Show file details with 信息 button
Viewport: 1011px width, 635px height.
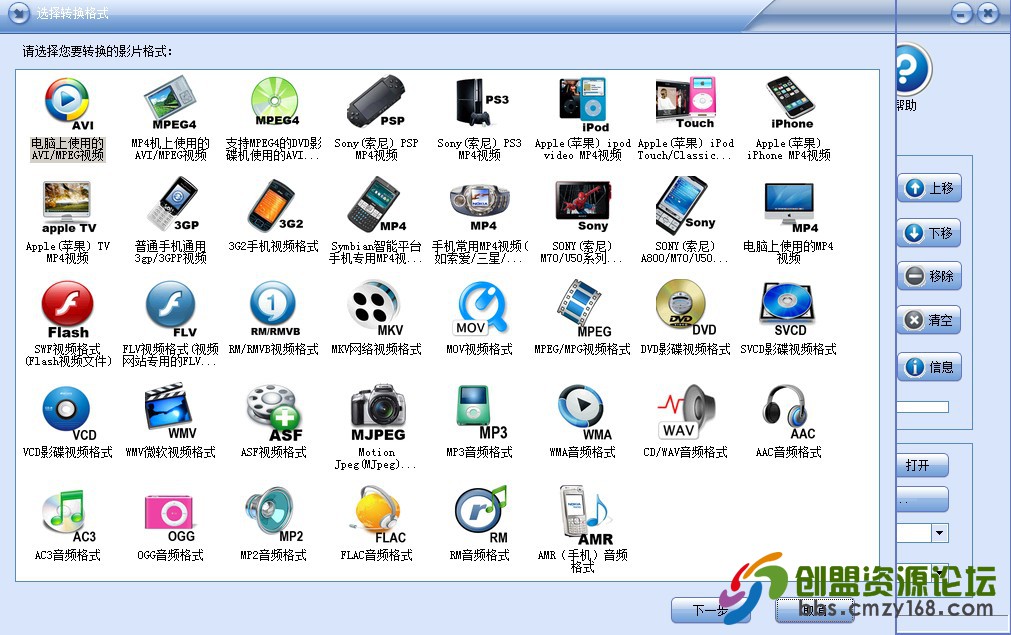(929, 367)
